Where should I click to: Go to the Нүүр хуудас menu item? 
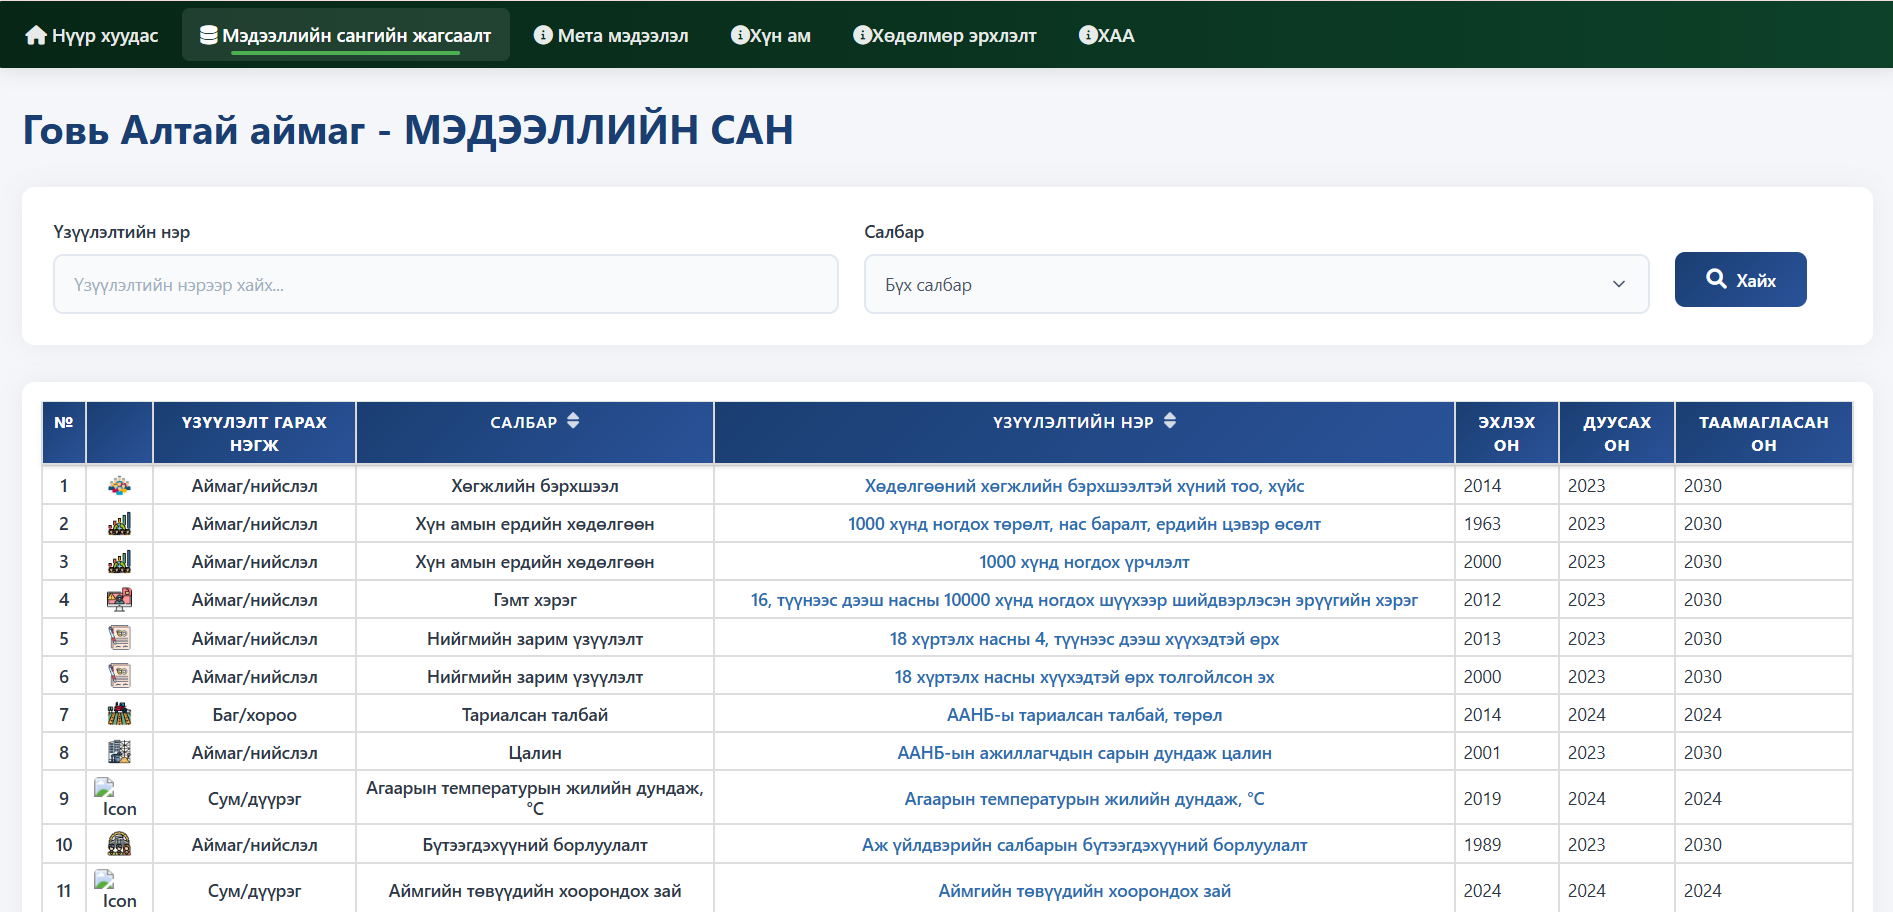tap(92, 35)
